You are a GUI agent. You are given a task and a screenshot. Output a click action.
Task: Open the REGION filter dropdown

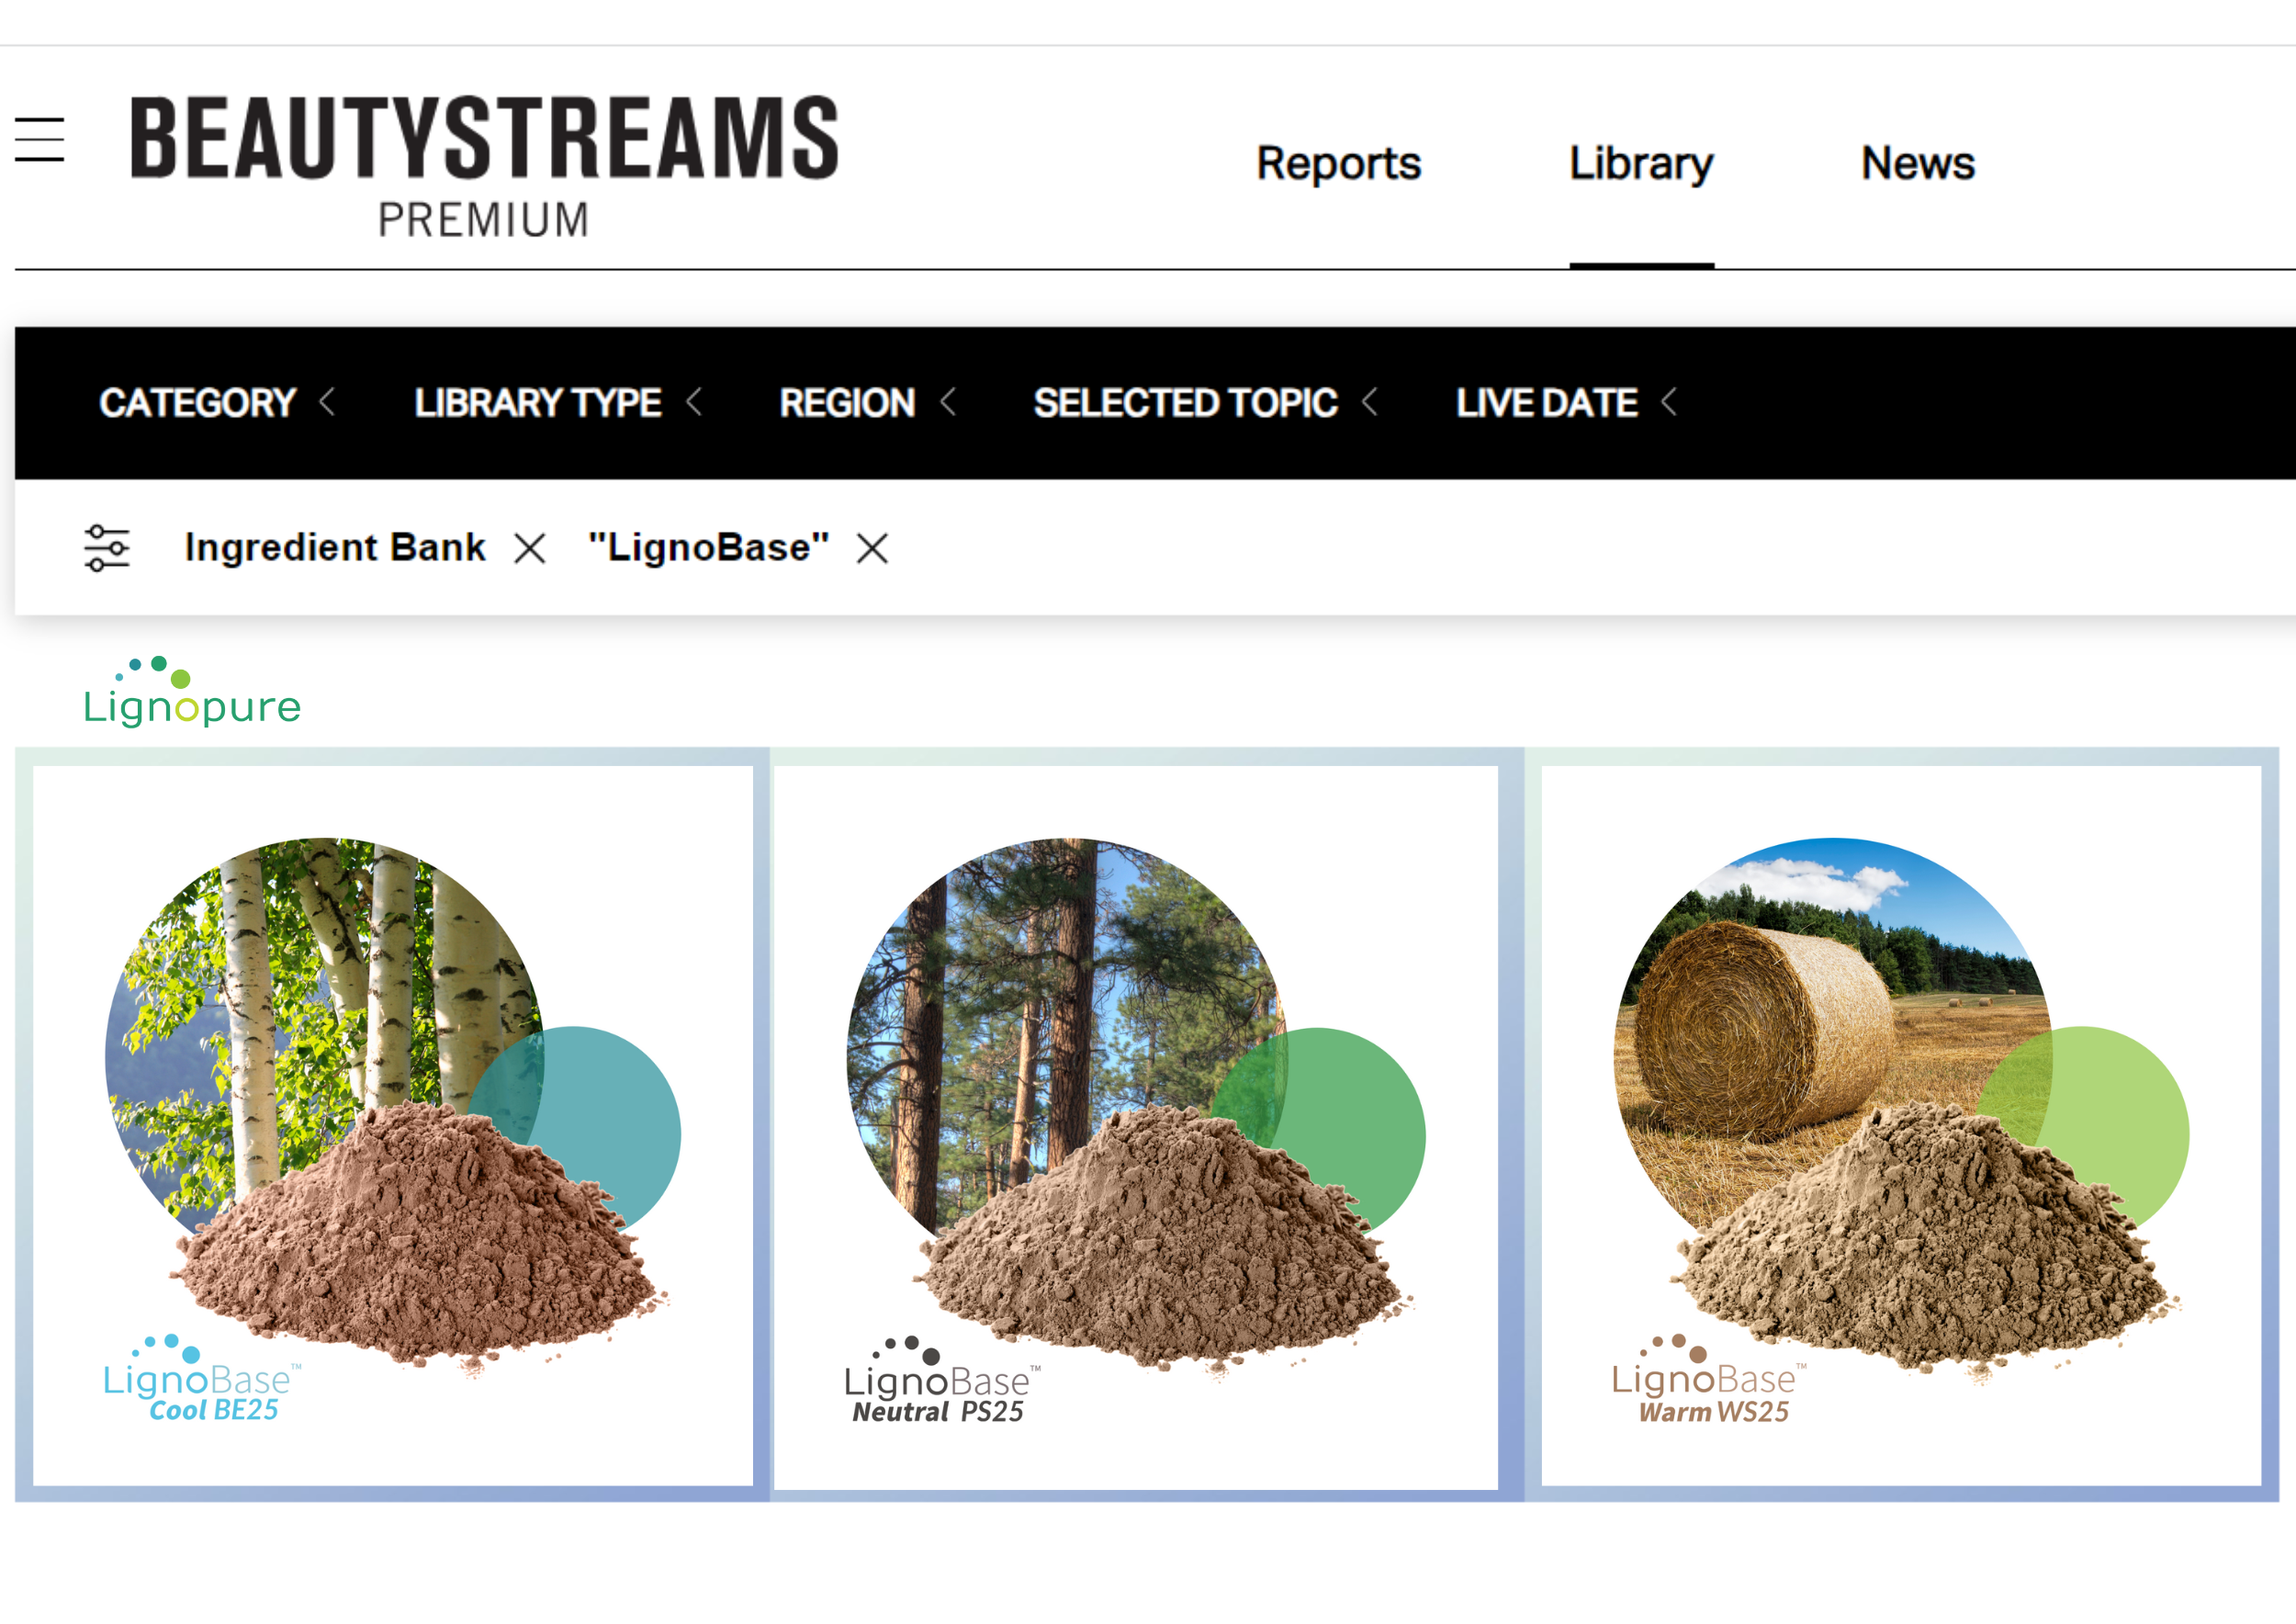tap(867, 403)
